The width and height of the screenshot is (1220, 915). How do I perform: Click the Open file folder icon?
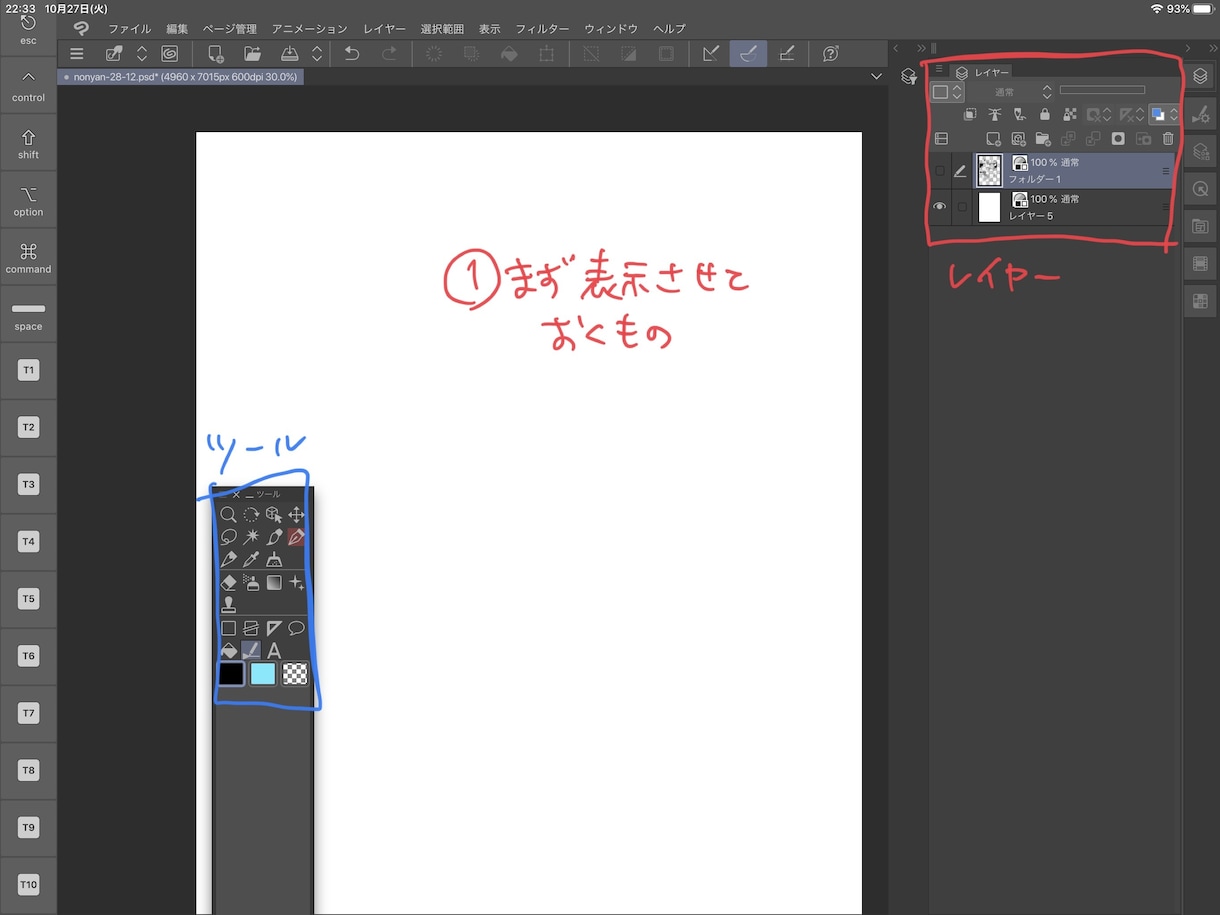coord(252,54)
